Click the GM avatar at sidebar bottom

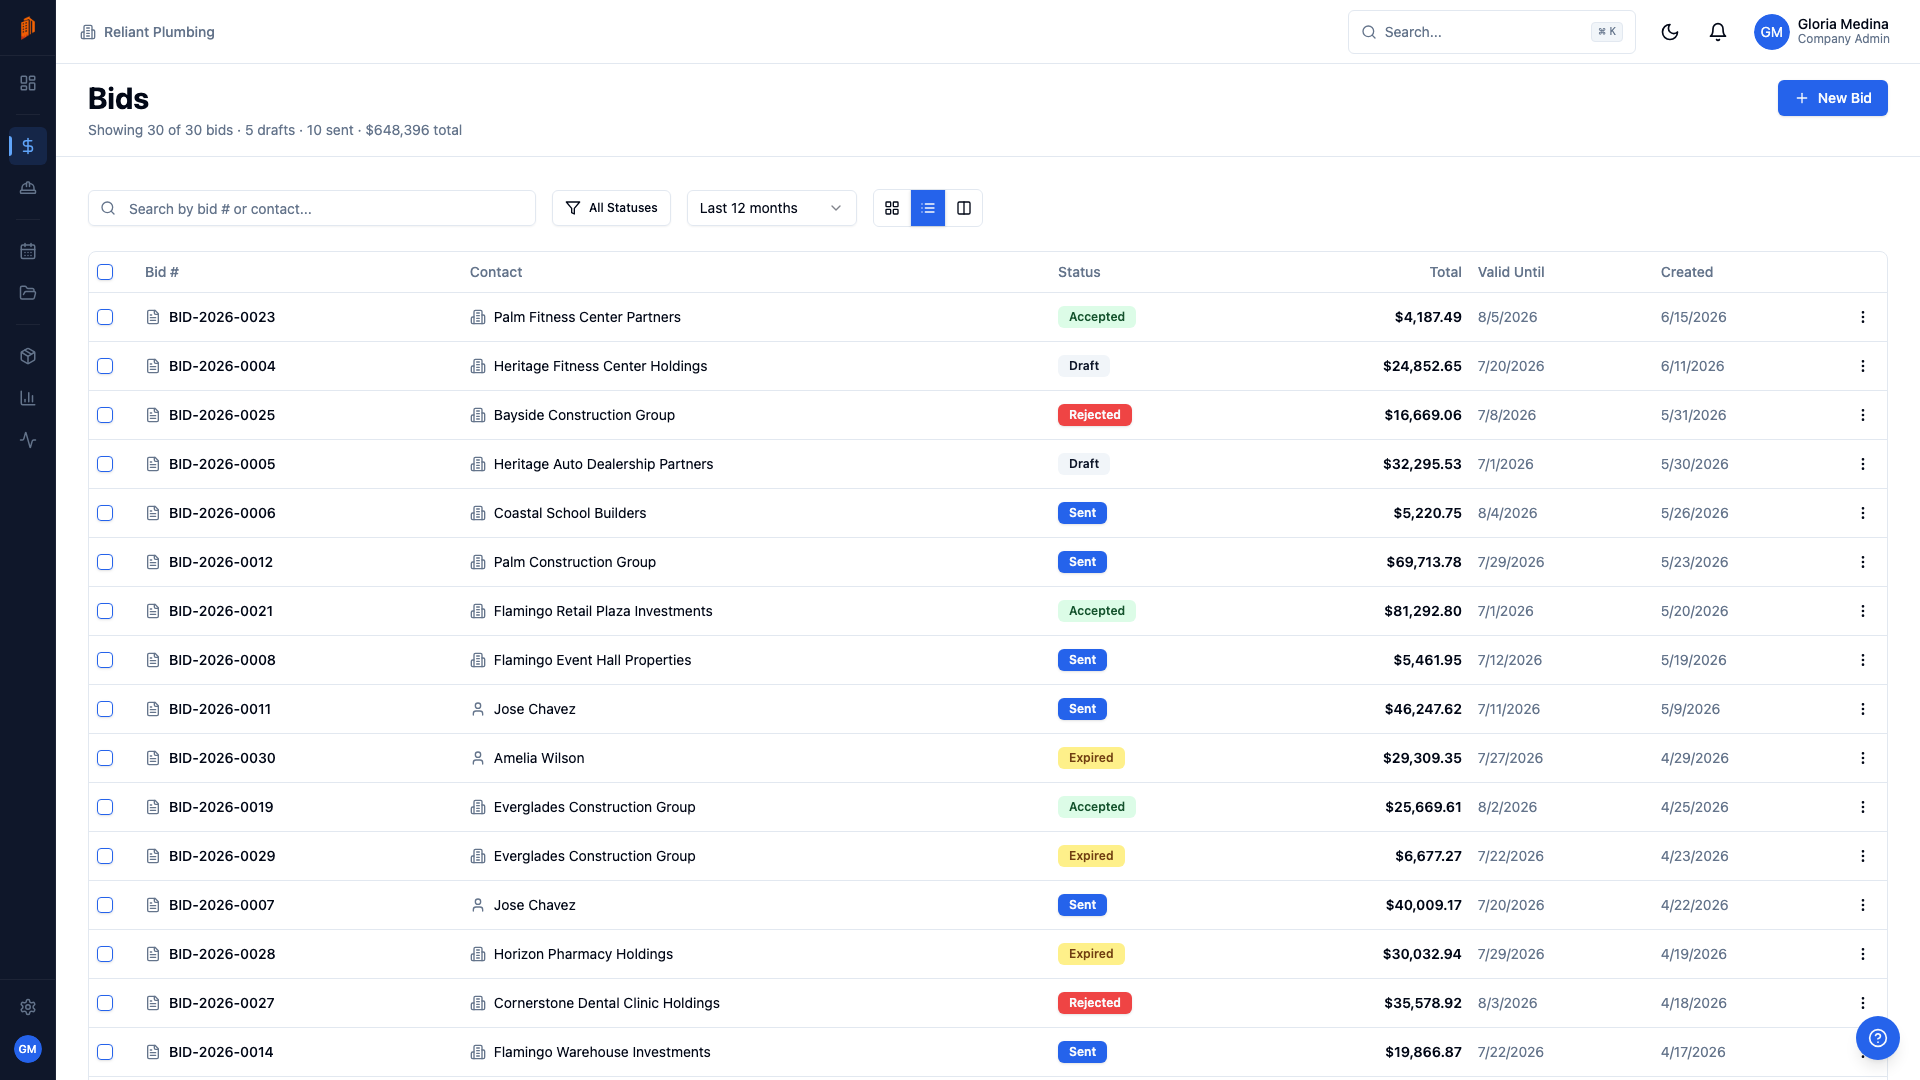28,1049
